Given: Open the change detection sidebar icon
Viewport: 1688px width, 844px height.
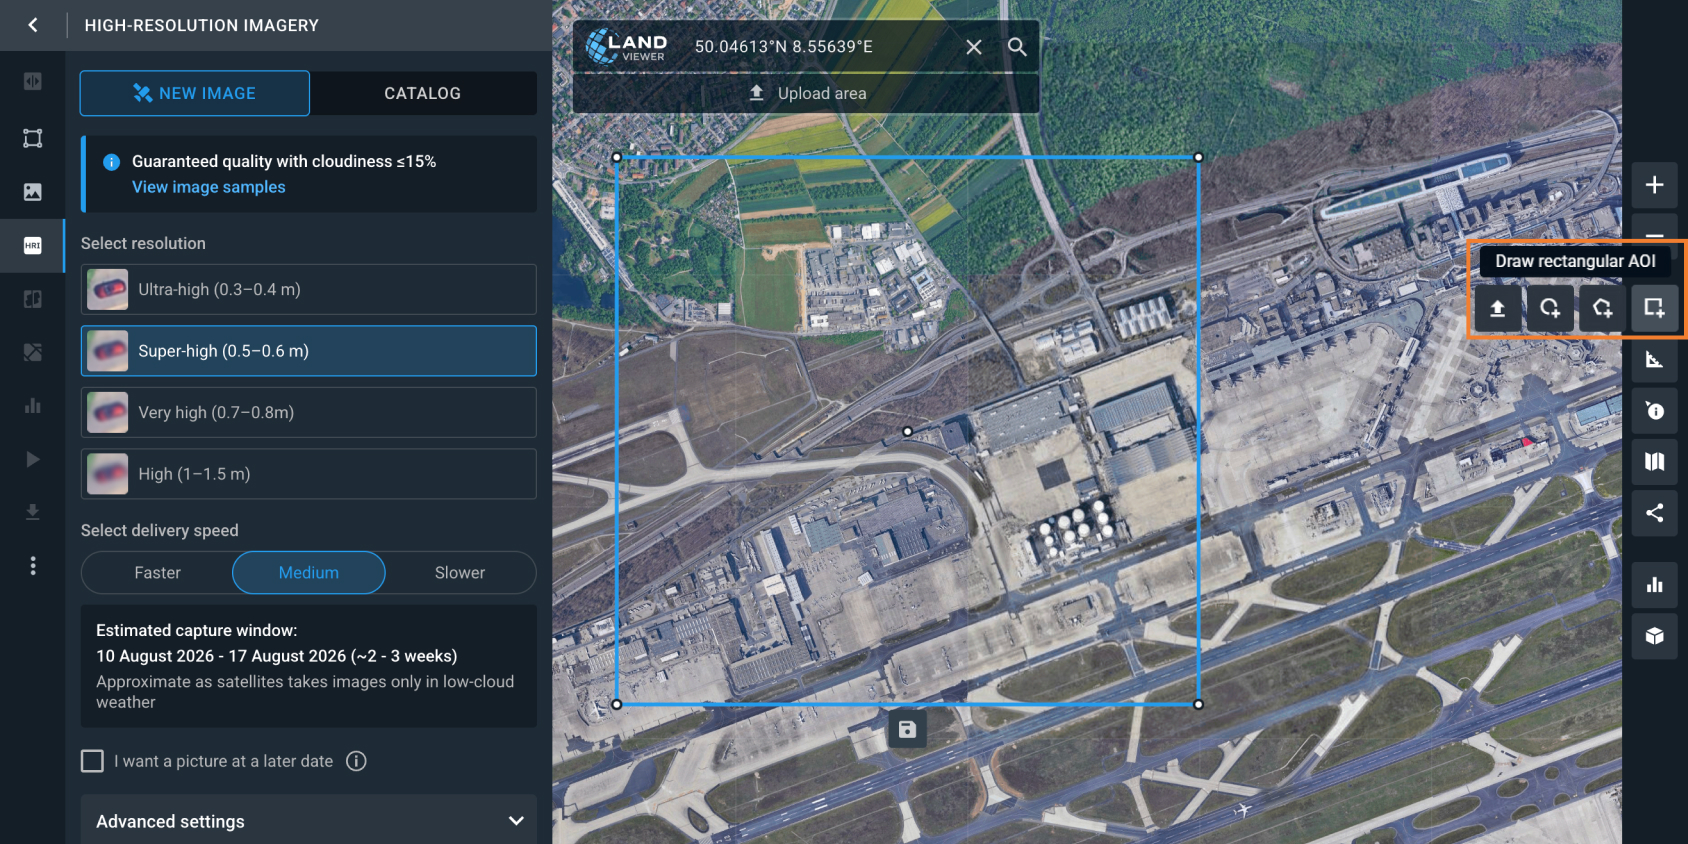Looking at the screenshot, I should (33, 352).
